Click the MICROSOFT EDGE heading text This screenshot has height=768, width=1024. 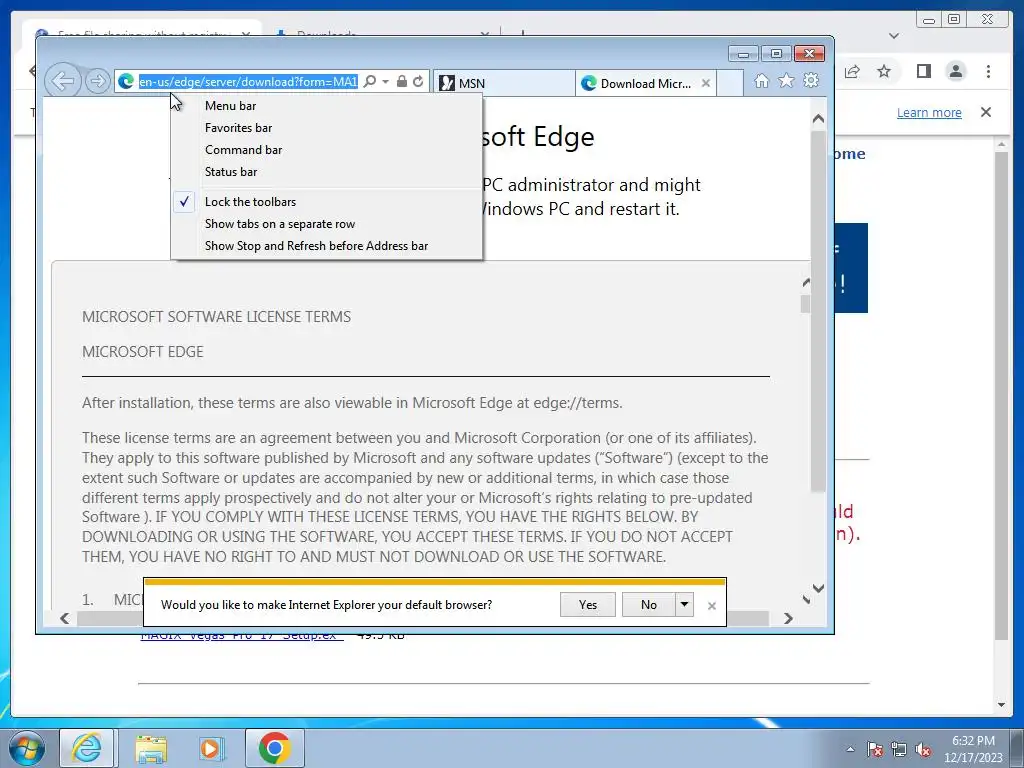(x=142, y=352)
